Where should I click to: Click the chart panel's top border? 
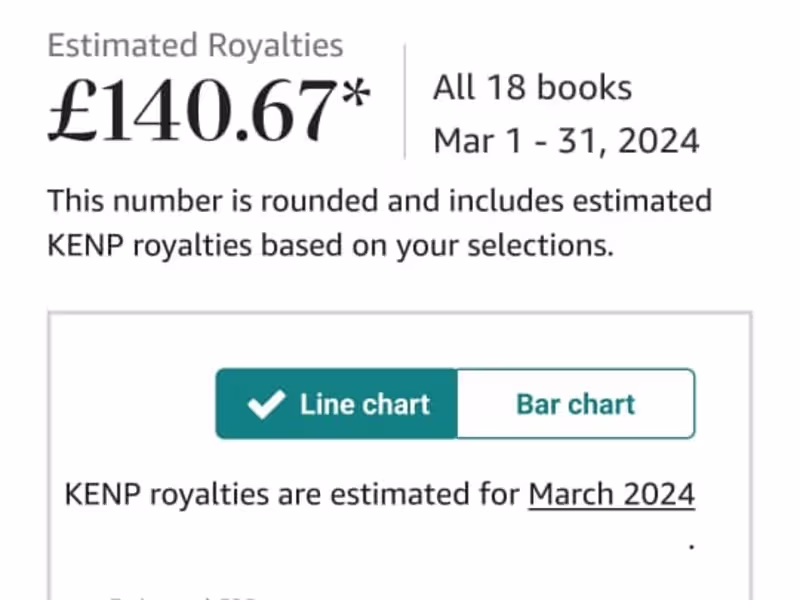(400, 313)
